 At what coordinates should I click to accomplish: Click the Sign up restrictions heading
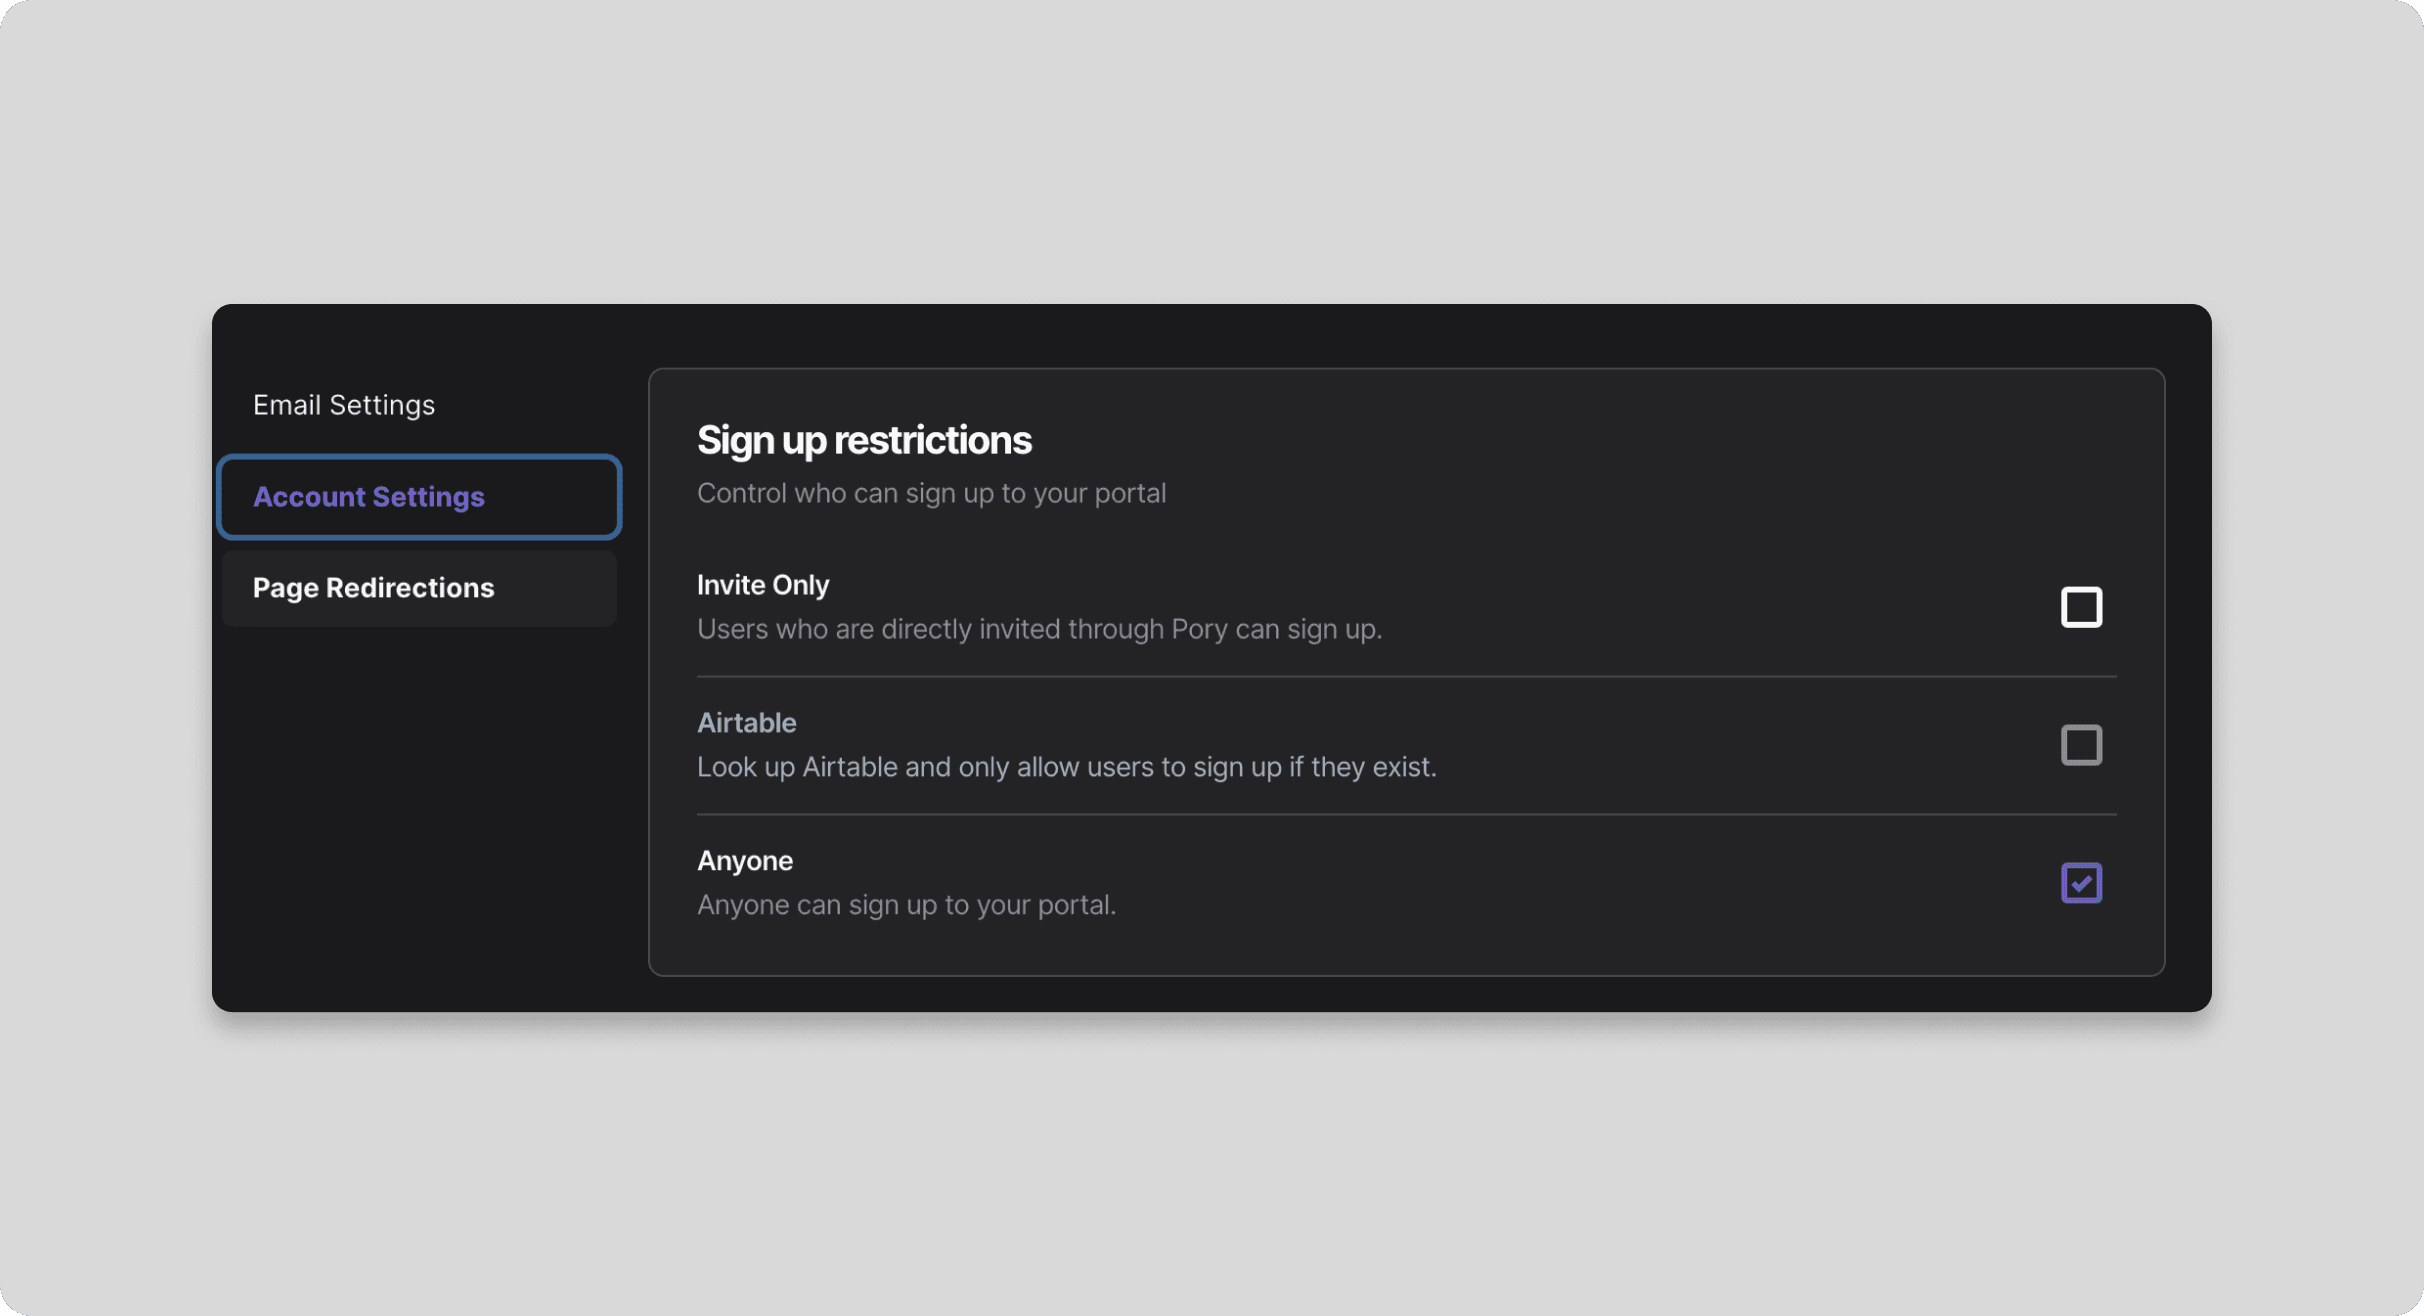[864, 440]
